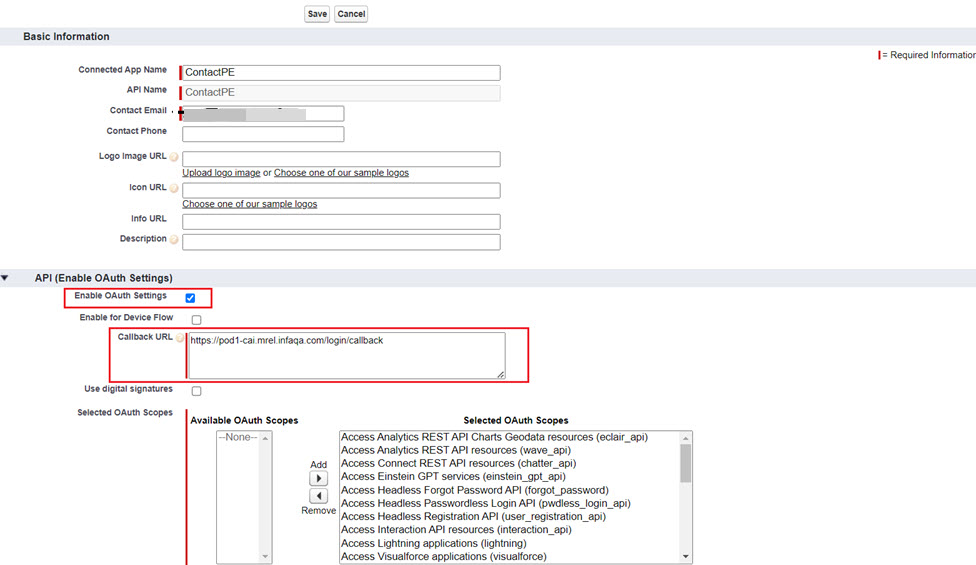The width and height of the screenshot is (976, 565).
Task: Click inside the Callback URL textarea
Action: pos(347,355)
